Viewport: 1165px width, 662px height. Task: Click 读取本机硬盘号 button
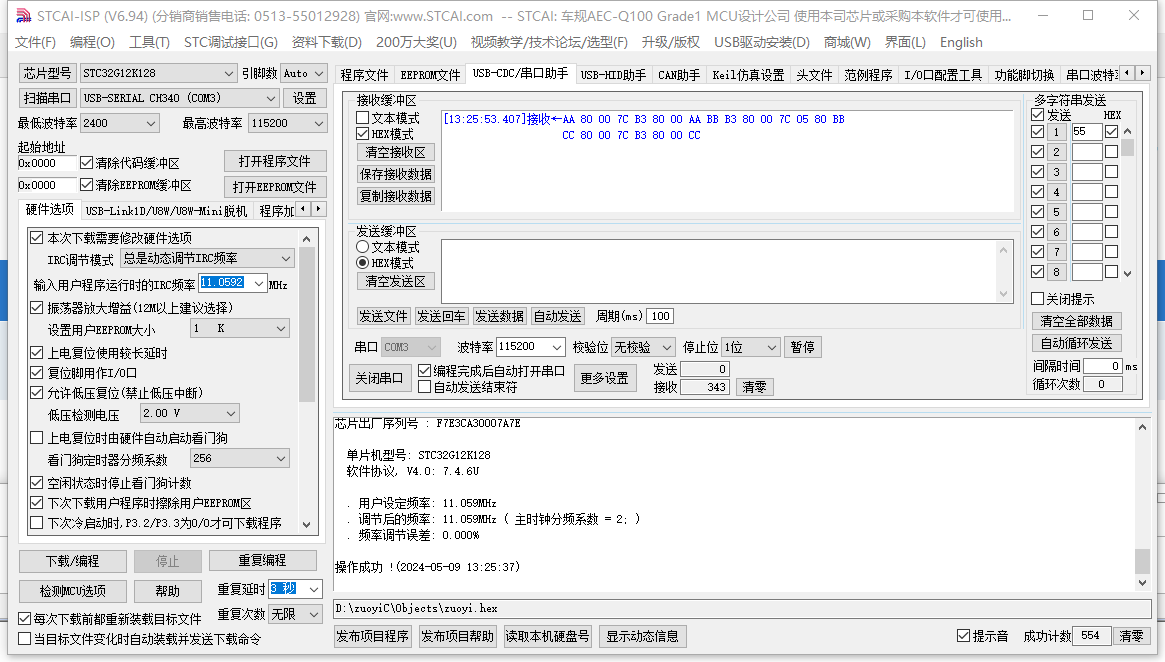tap(547, 637)
